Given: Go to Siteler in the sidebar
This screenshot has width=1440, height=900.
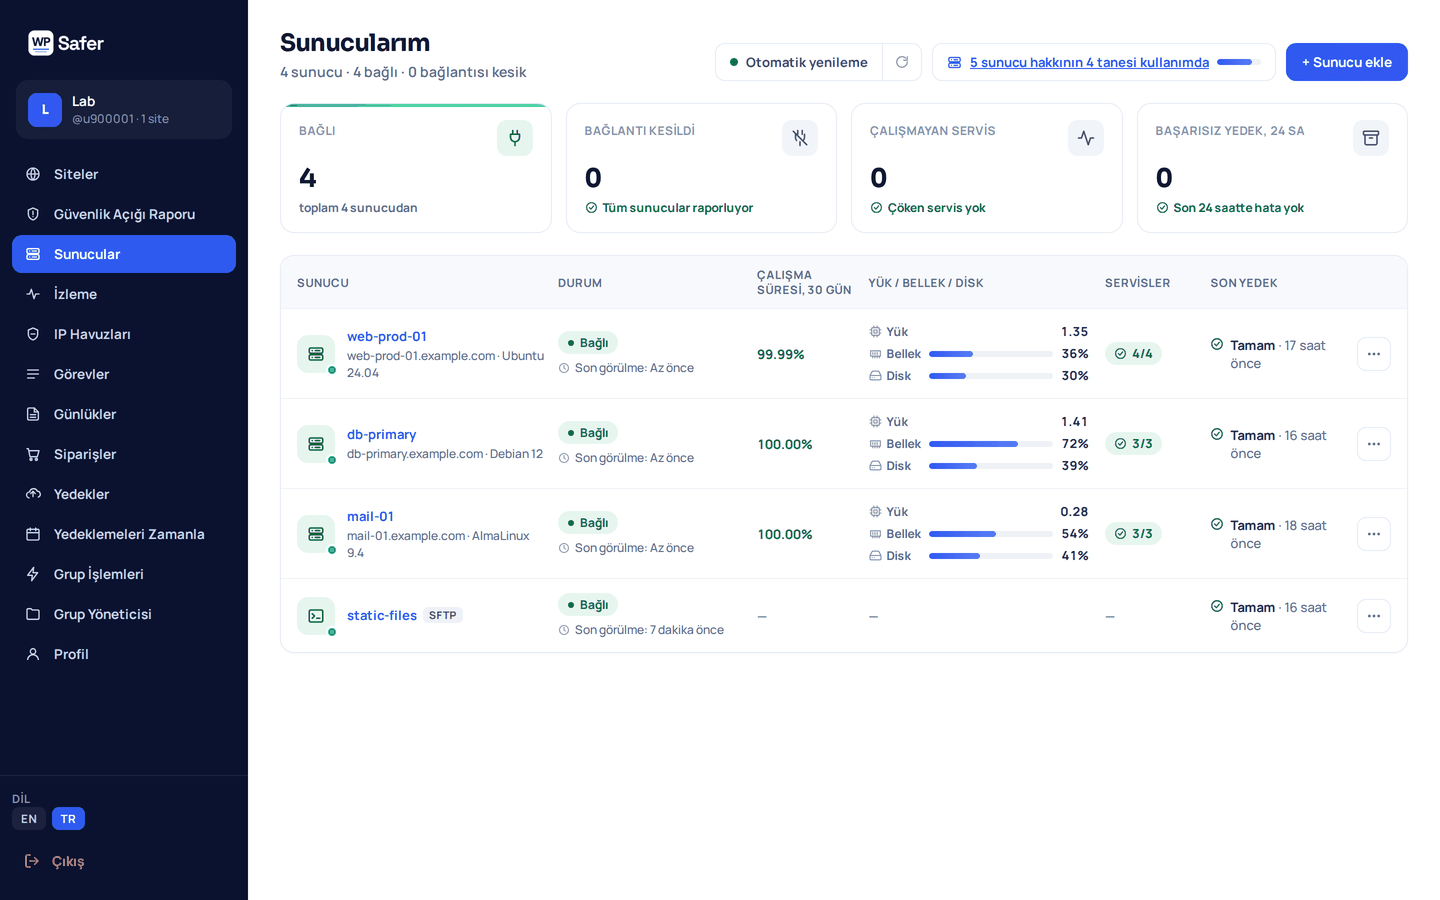Looking at the screenshot, I should [124, 174].
